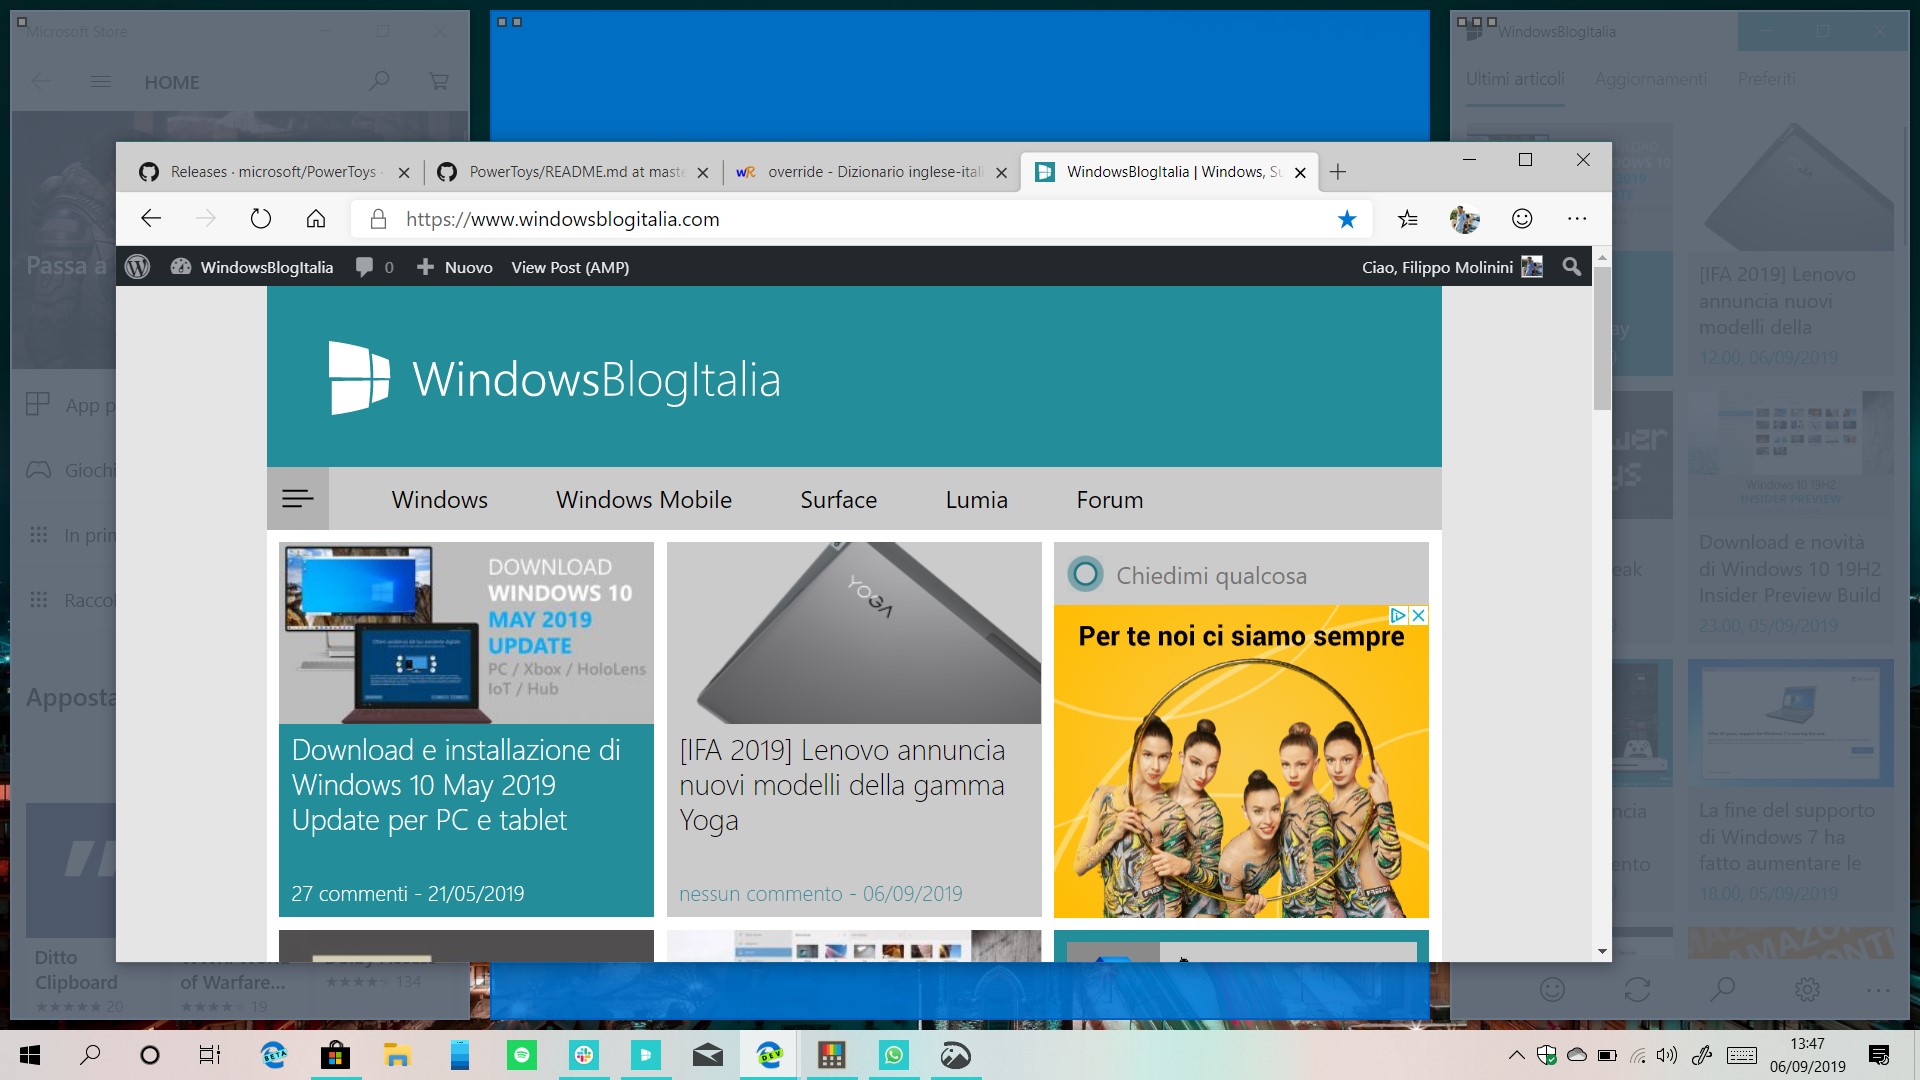Open Edge home page button
Viewport: 1920px width, 1080px height.
tap(316, 219)
